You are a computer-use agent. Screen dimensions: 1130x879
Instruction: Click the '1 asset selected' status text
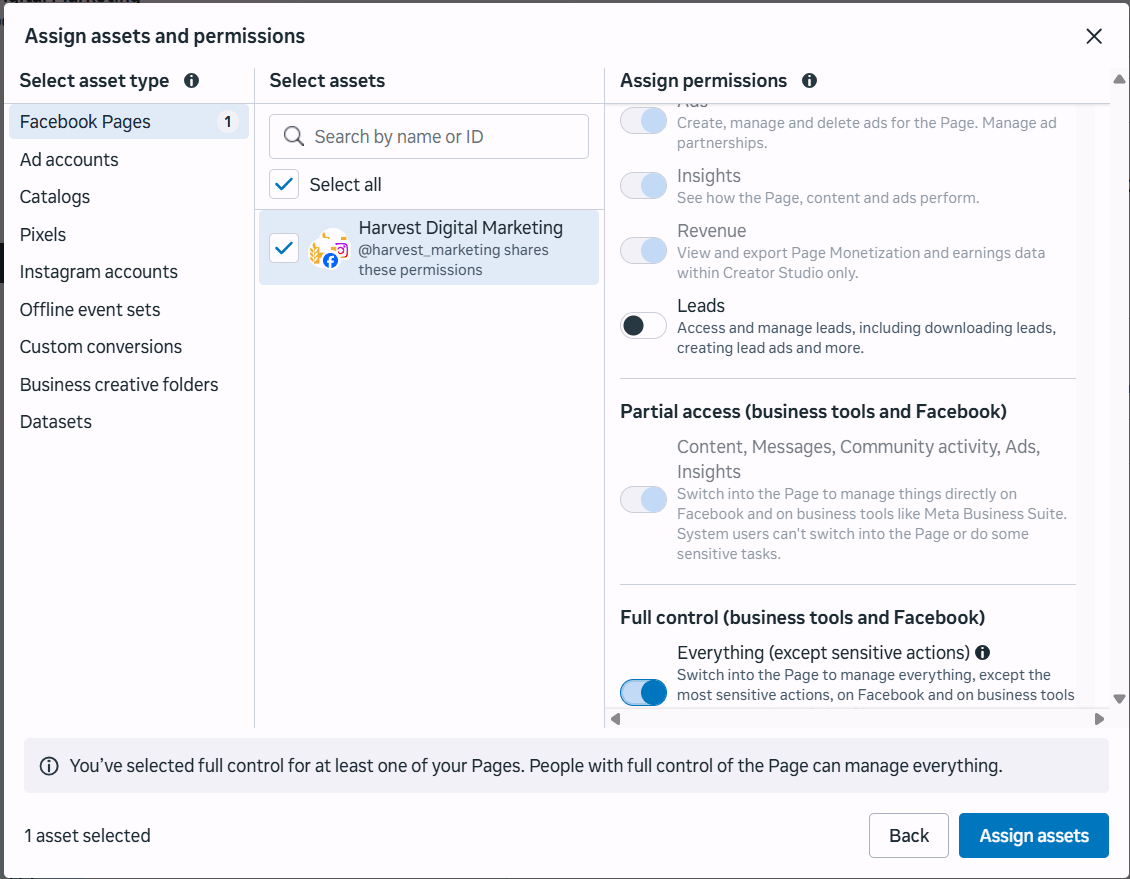[x=87, y=836]
